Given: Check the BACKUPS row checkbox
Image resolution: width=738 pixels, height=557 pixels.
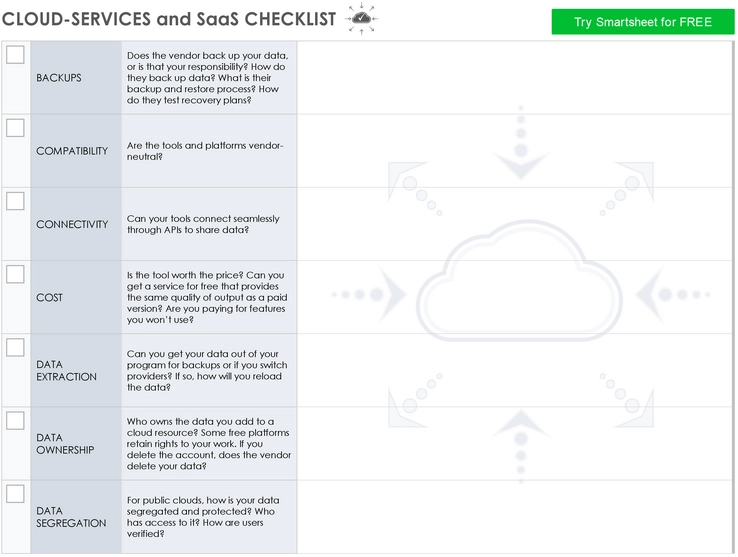Looking at the screenshot, I should tap(15, 55).
